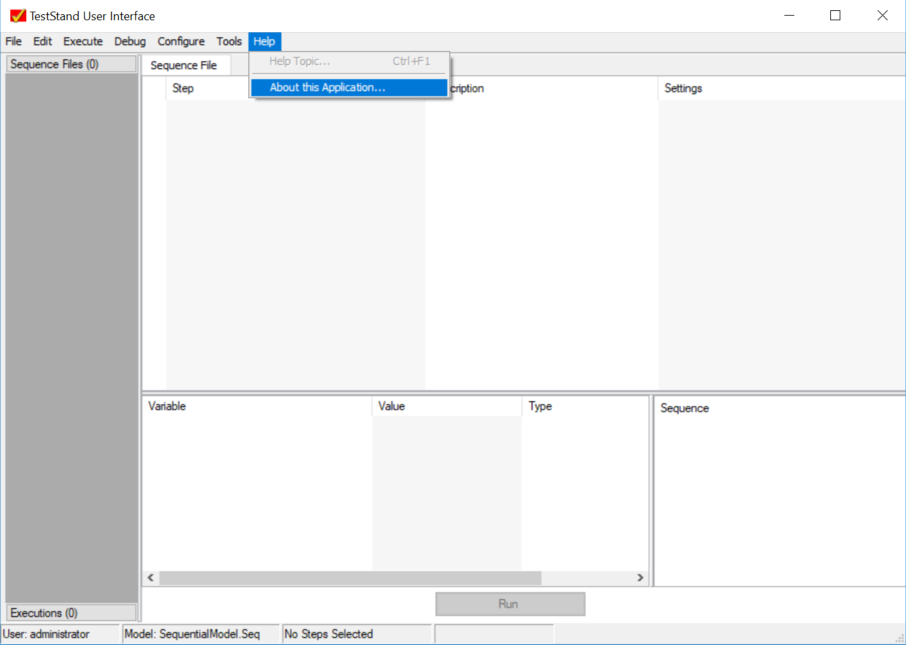Open the File menu
Screen dimensions: 906x645
pyautogui.click(x=13, y=42)
